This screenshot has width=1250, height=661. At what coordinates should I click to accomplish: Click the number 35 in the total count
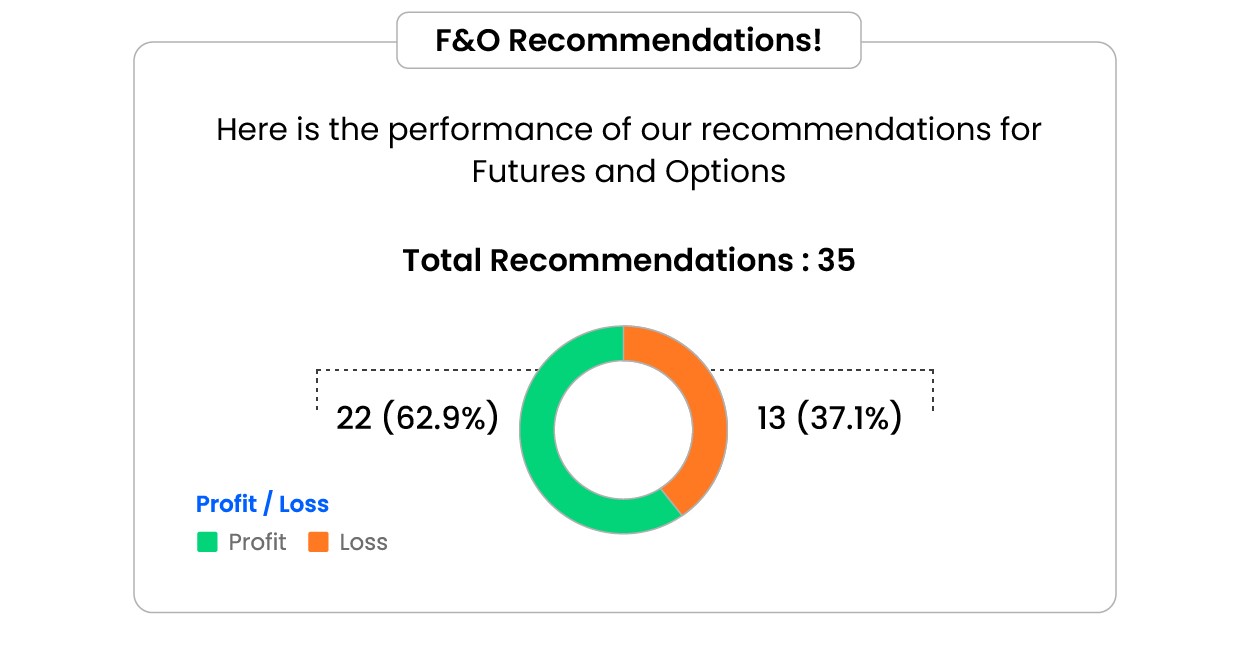click(836, 261)
